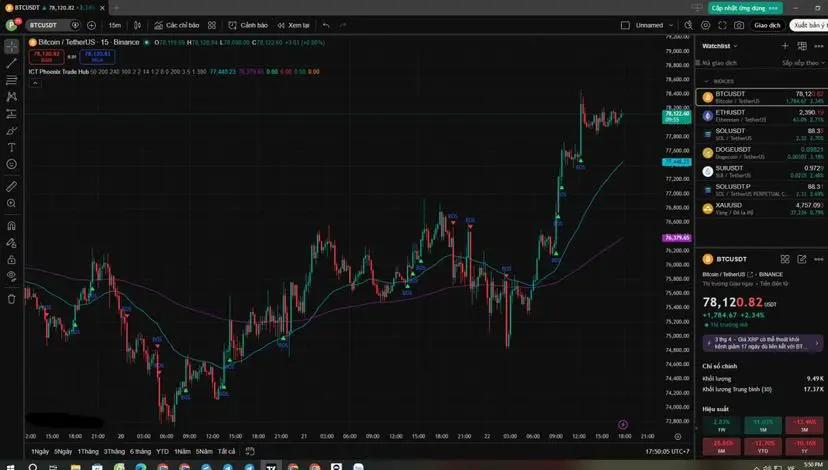The height and width of the screenshot is (470, 828).
Task: Click the redo arrow
Action: pos(343,25)
